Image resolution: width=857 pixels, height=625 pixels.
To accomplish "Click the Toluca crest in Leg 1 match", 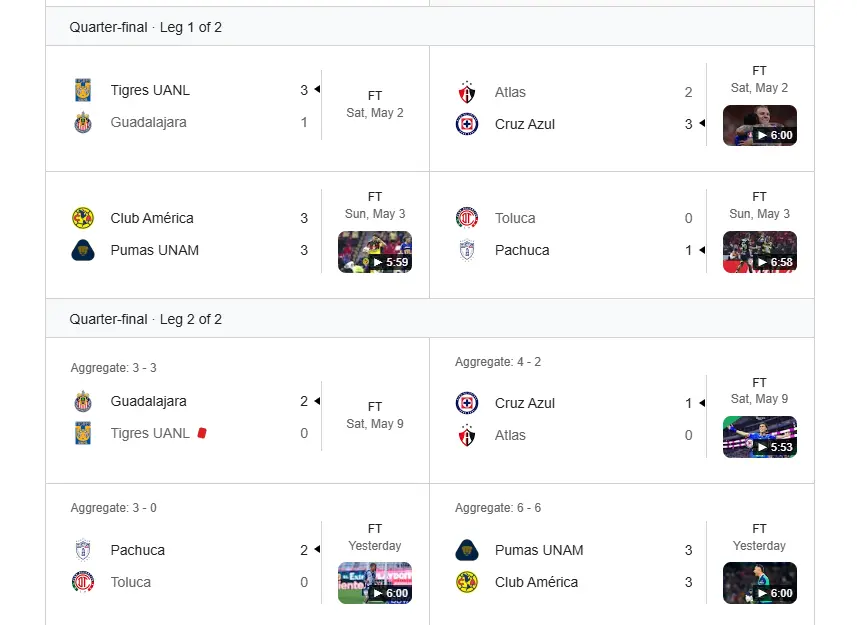I will tap(467, 218).
